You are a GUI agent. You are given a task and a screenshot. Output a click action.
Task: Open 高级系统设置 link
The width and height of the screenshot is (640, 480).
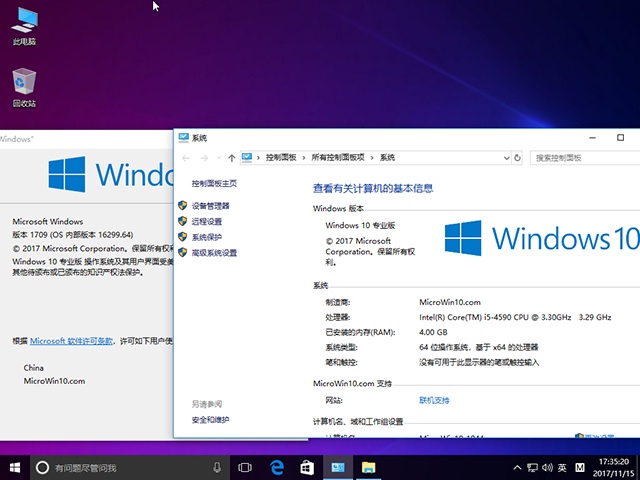(x=214, y=253)
